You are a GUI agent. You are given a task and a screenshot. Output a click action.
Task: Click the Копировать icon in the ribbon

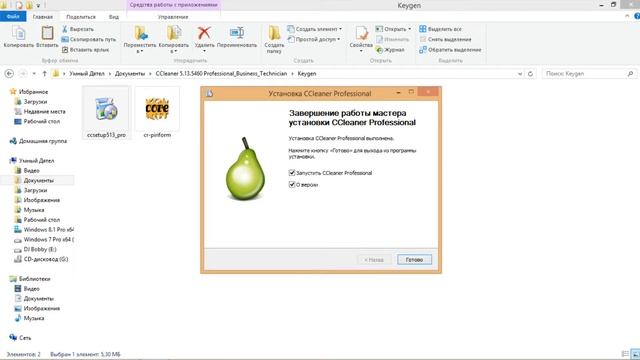tap(18, 33)
